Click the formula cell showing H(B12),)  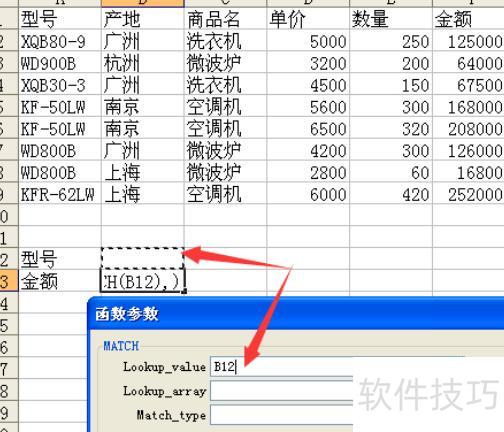143,281
